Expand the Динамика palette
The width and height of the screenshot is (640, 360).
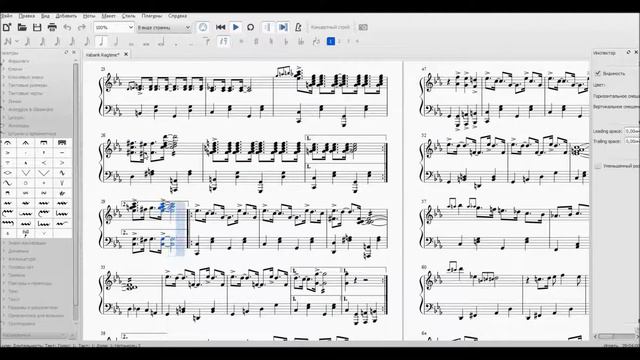pyautogui.click(x=18, y=251)
